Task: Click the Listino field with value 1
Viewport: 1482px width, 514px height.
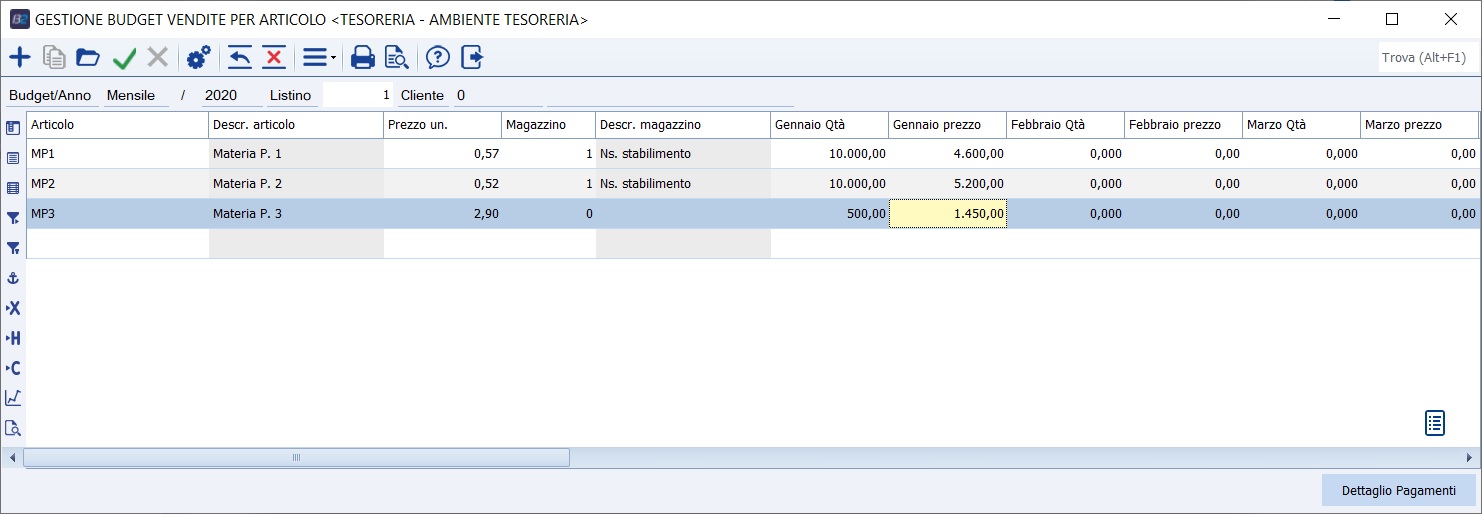Action: click(358, 96)
